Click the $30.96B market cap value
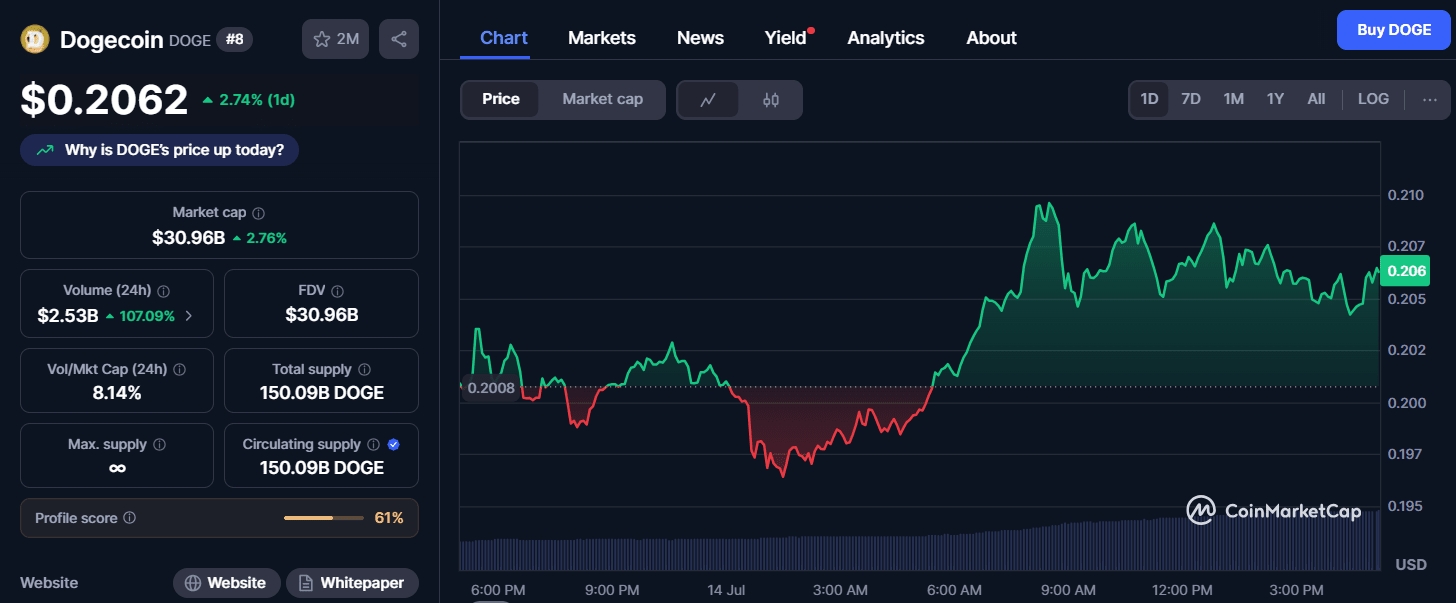Viewport: 1456px width, 603px height. coord(189,238)
